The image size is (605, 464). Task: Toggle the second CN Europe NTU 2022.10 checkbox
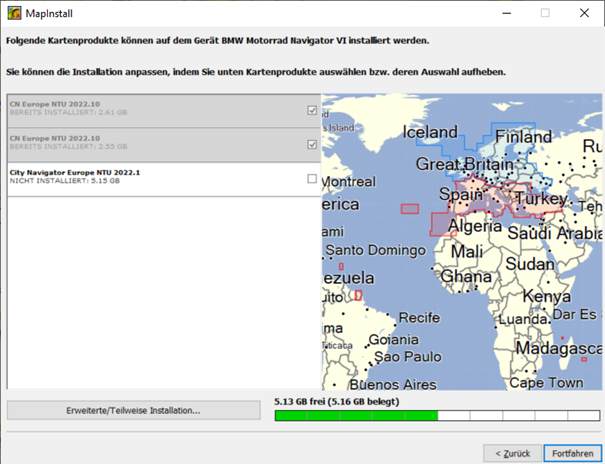pyautogui.click(x=312, y=144)
